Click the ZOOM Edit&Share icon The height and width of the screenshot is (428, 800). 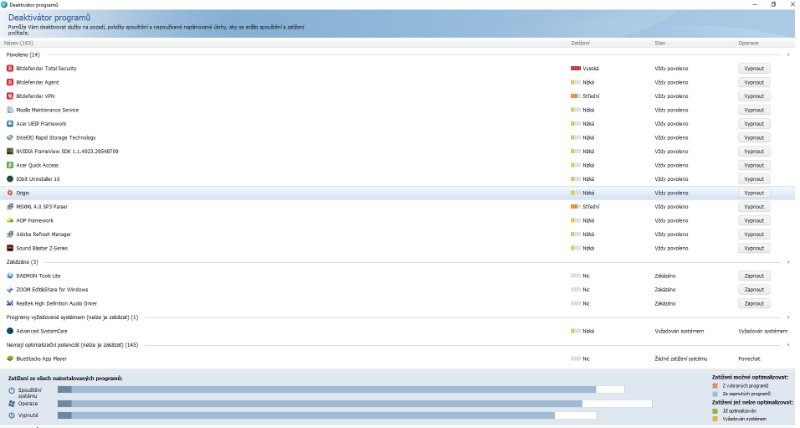(x=10, y=290)
